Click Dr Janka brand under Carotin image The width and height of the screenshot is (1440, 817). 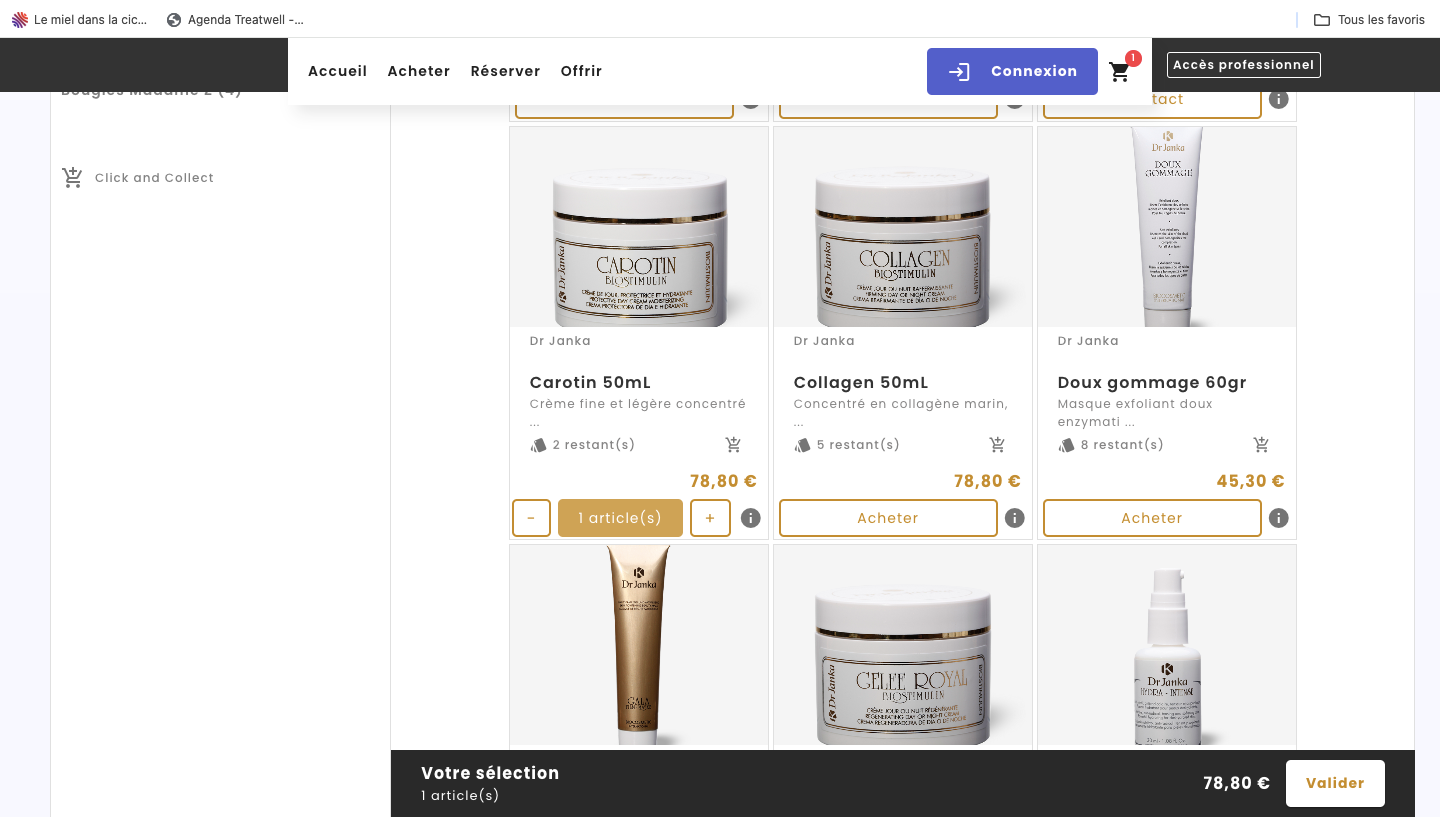(x=560, y=341)
